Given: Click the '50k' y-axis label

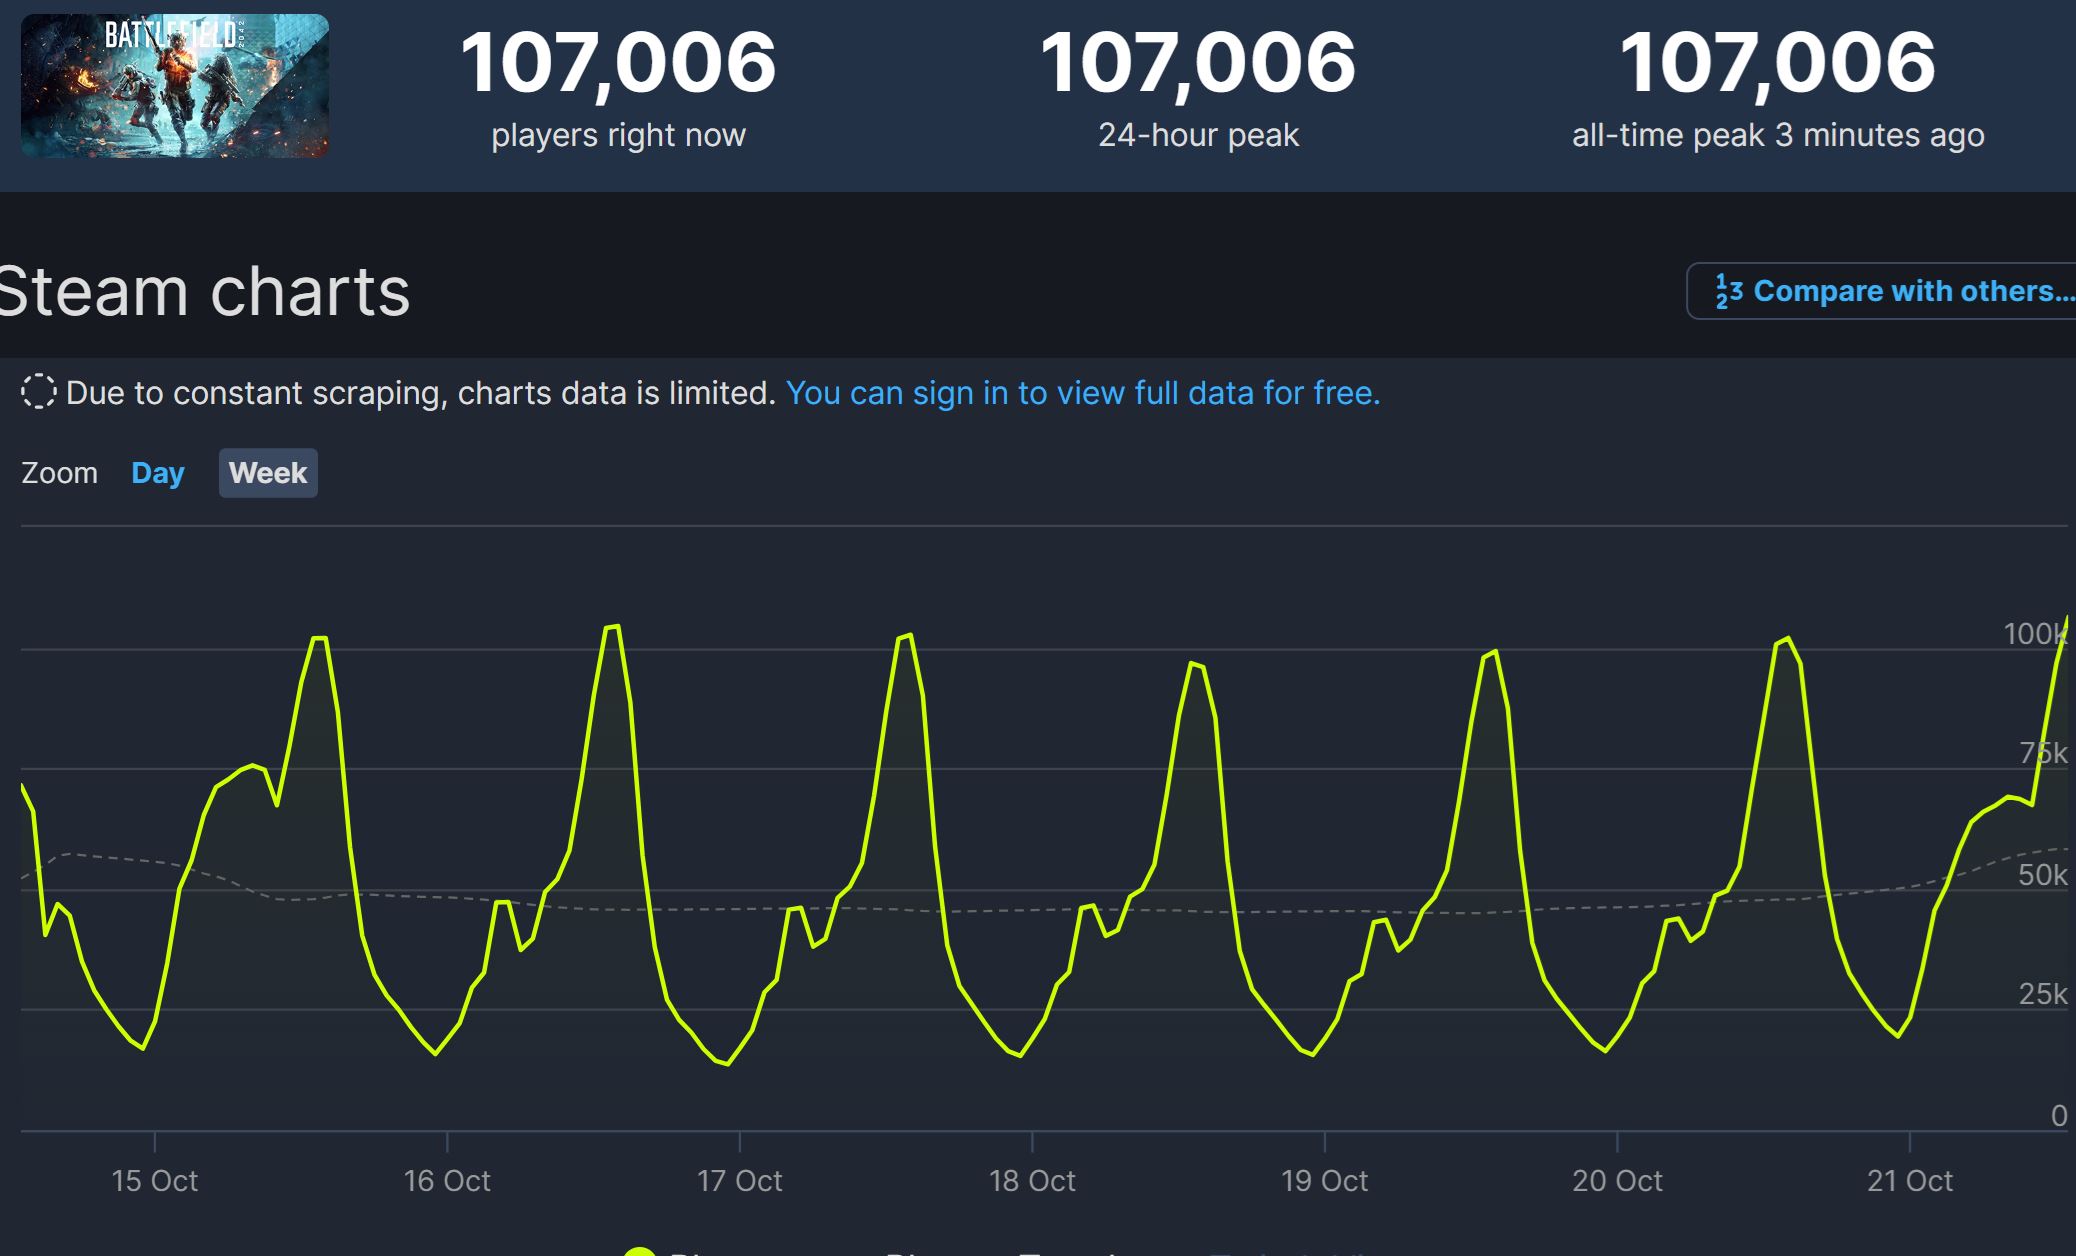Looking at the screenshot, I should tap(2042, 875).
